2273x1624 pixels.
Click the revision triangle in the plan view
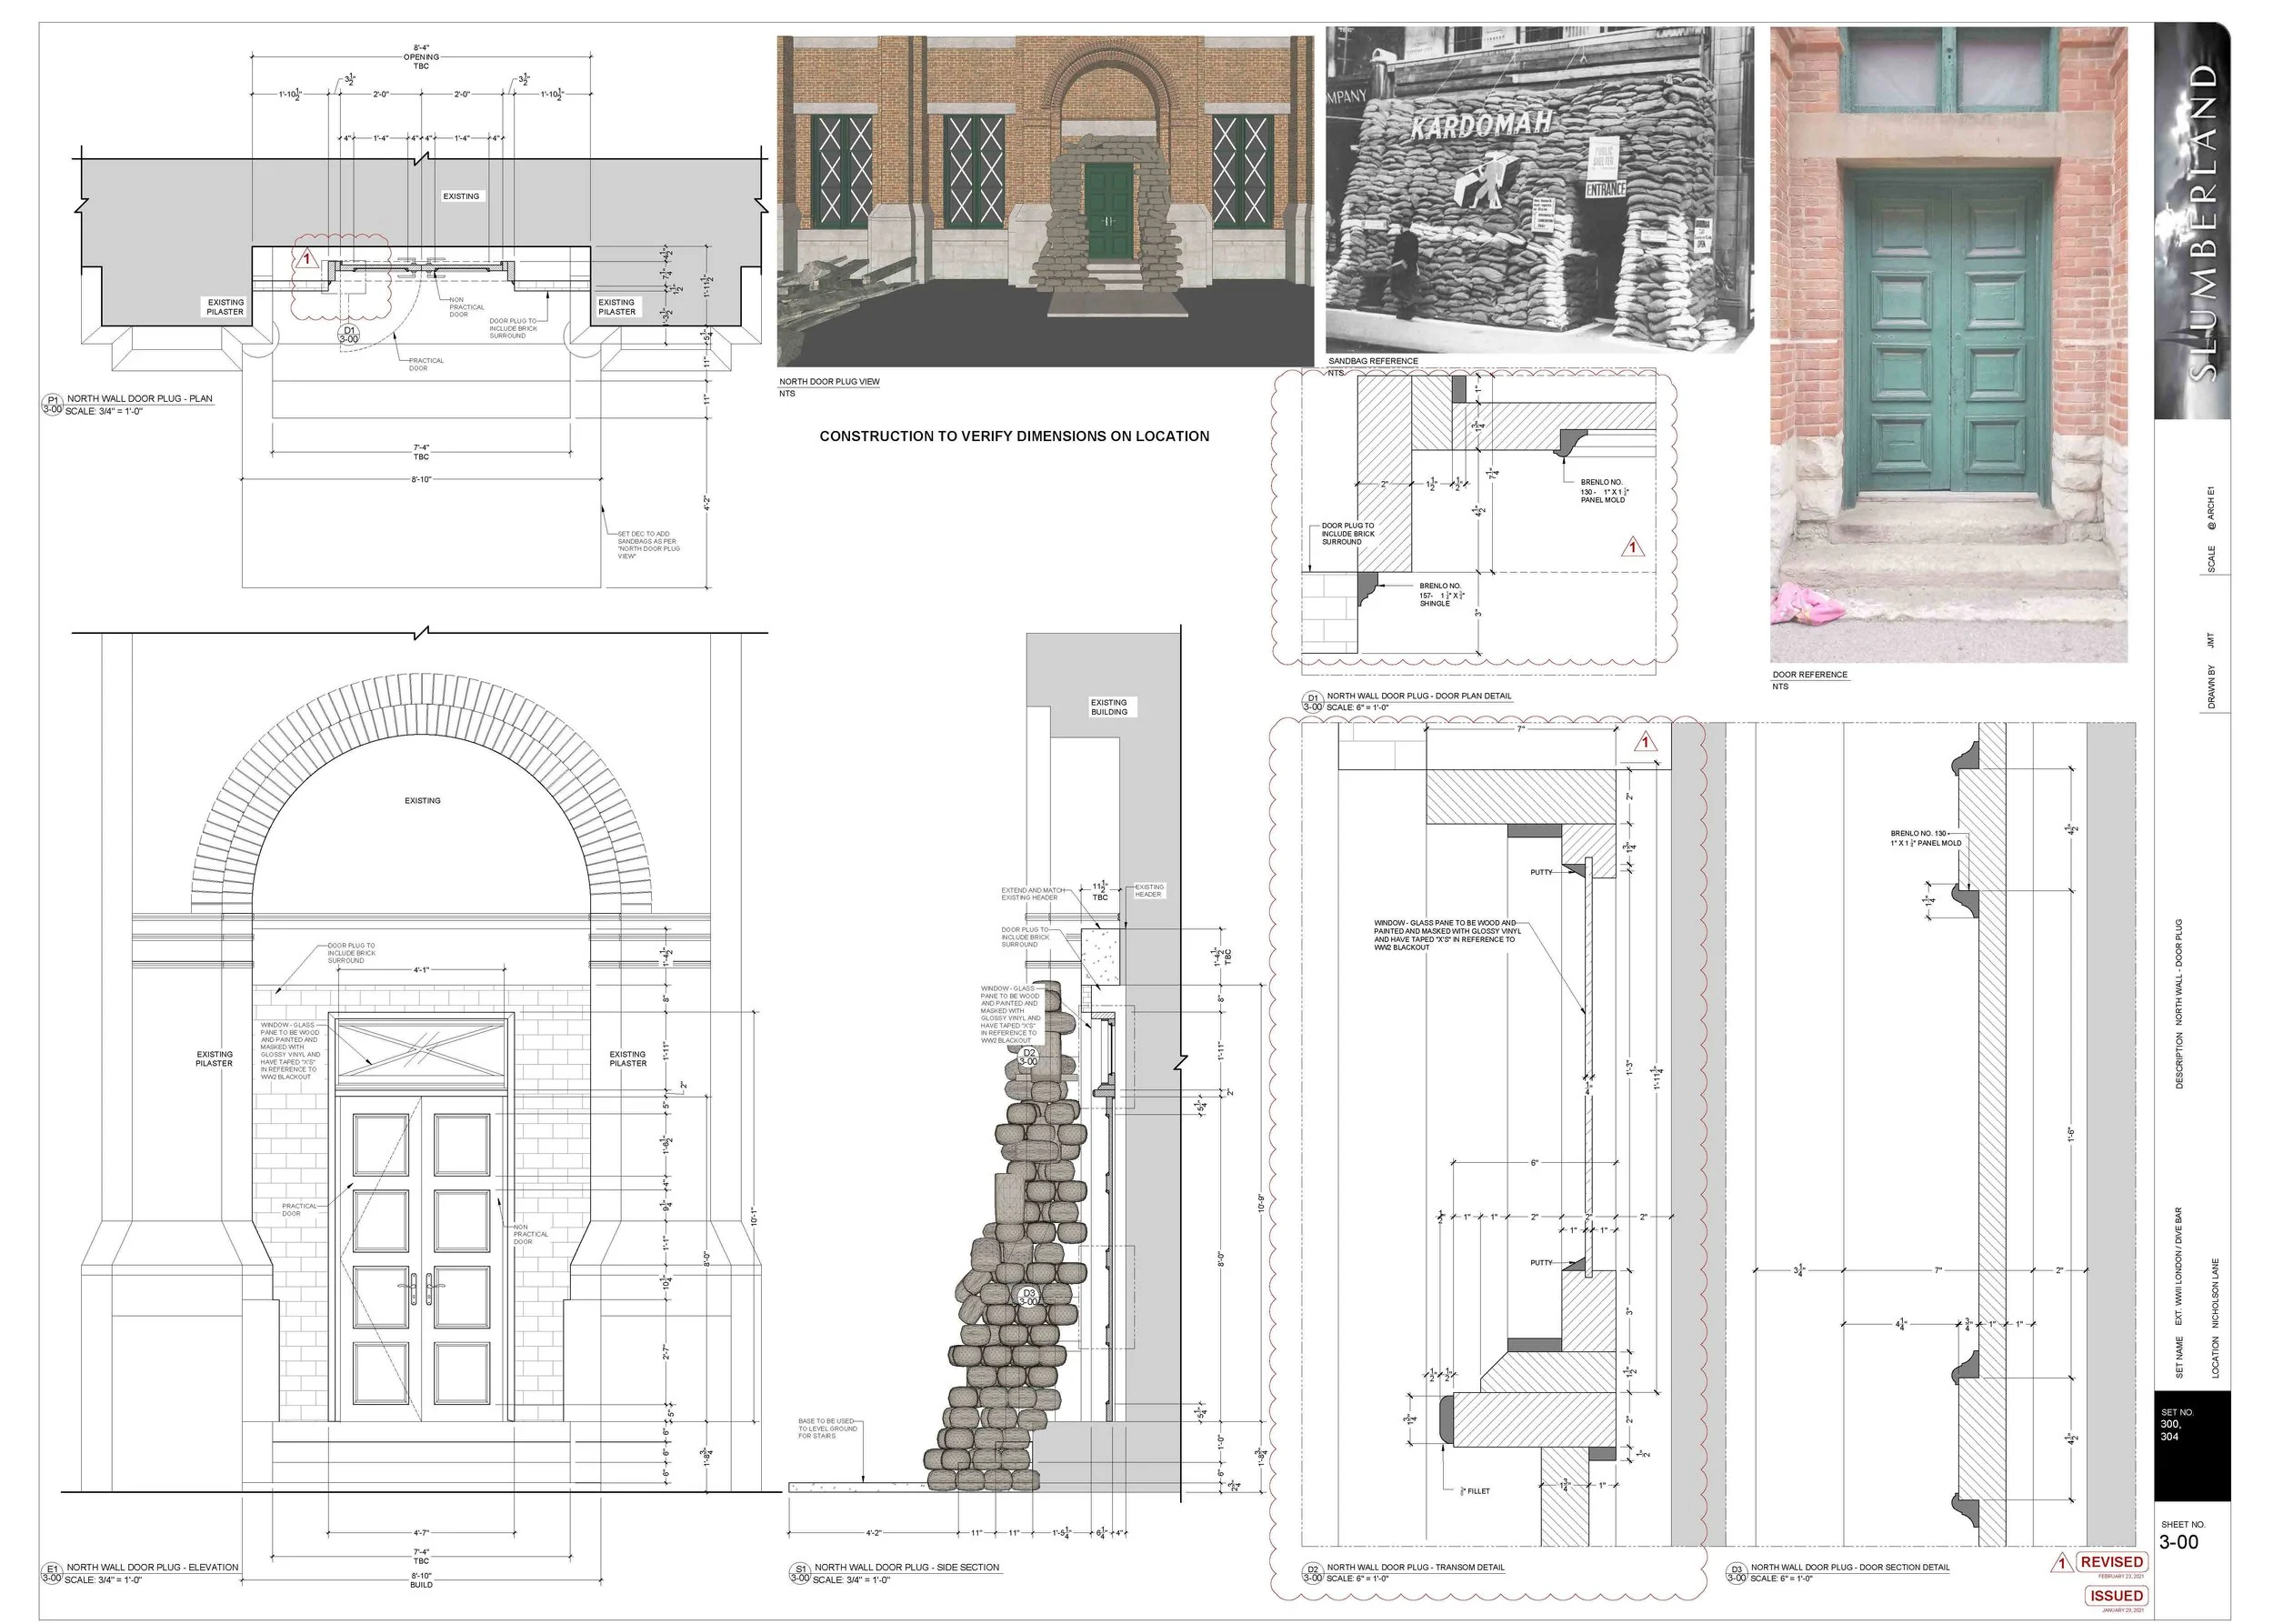coord(307,260)
